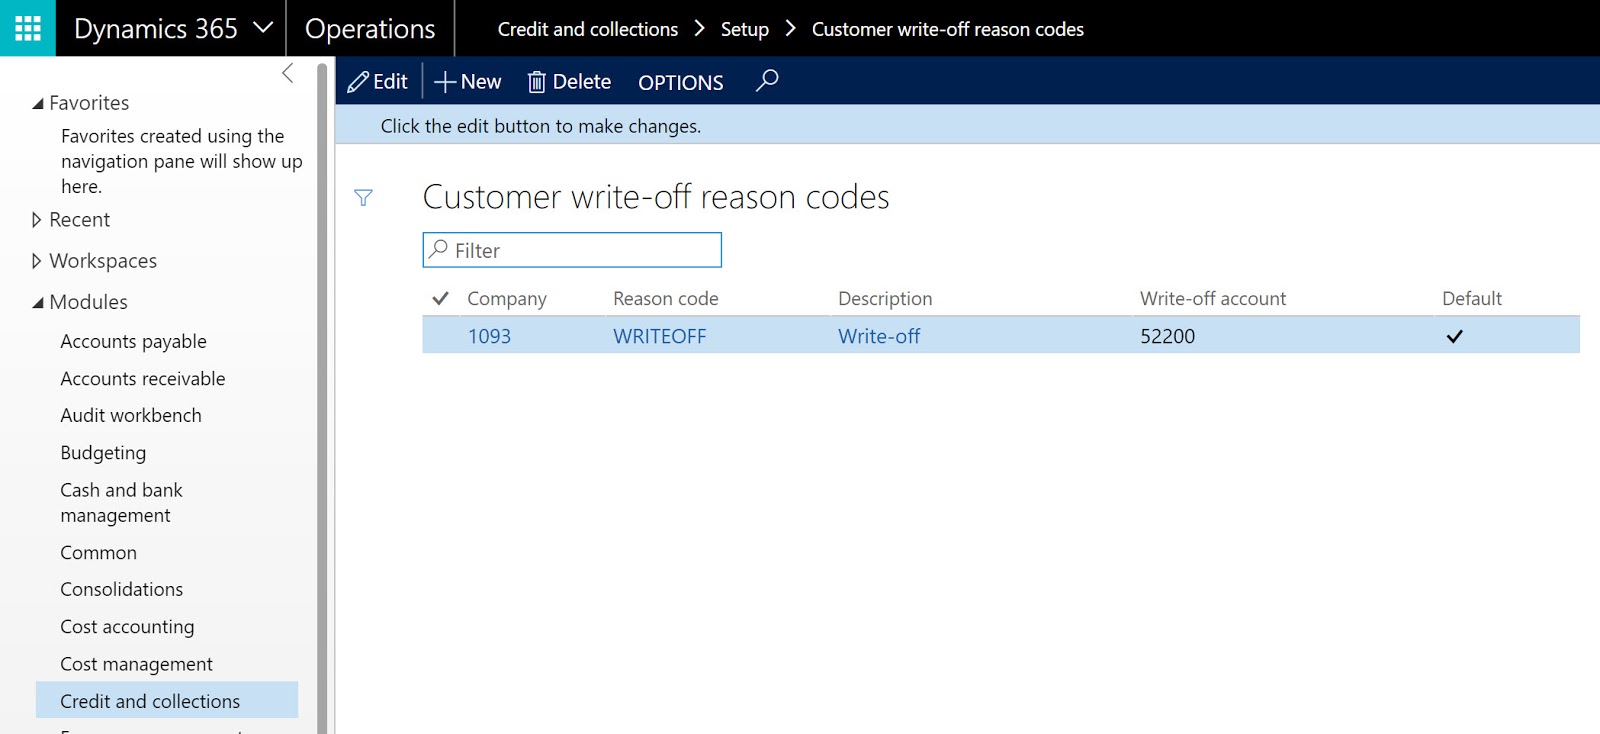Open the Dynamics 365 dropdown chevron
Screen dimensions: 1600x734
point(263,28)
